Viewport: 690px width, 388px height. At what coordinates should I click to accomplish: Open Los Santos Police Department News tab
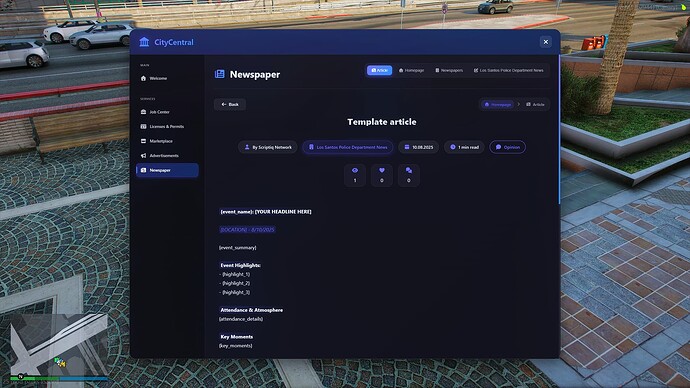(x=508, y=70)
